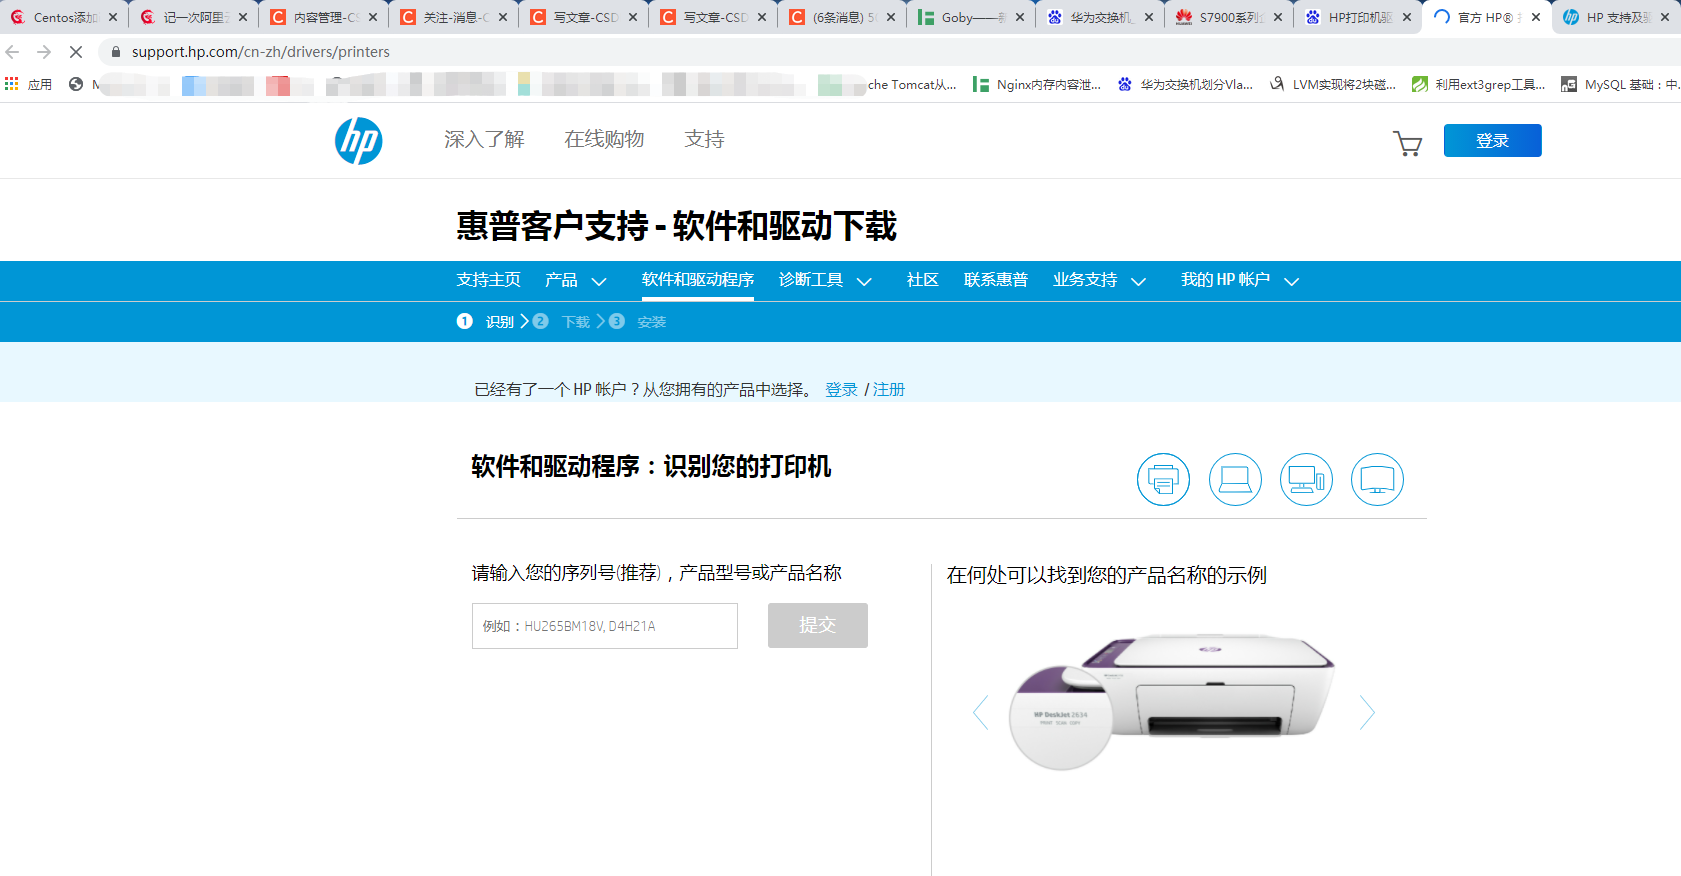Click the HP DeskJet printer example image
Image resolution: width=1681 pixels, height=876 pixels.
point(1172,703)
